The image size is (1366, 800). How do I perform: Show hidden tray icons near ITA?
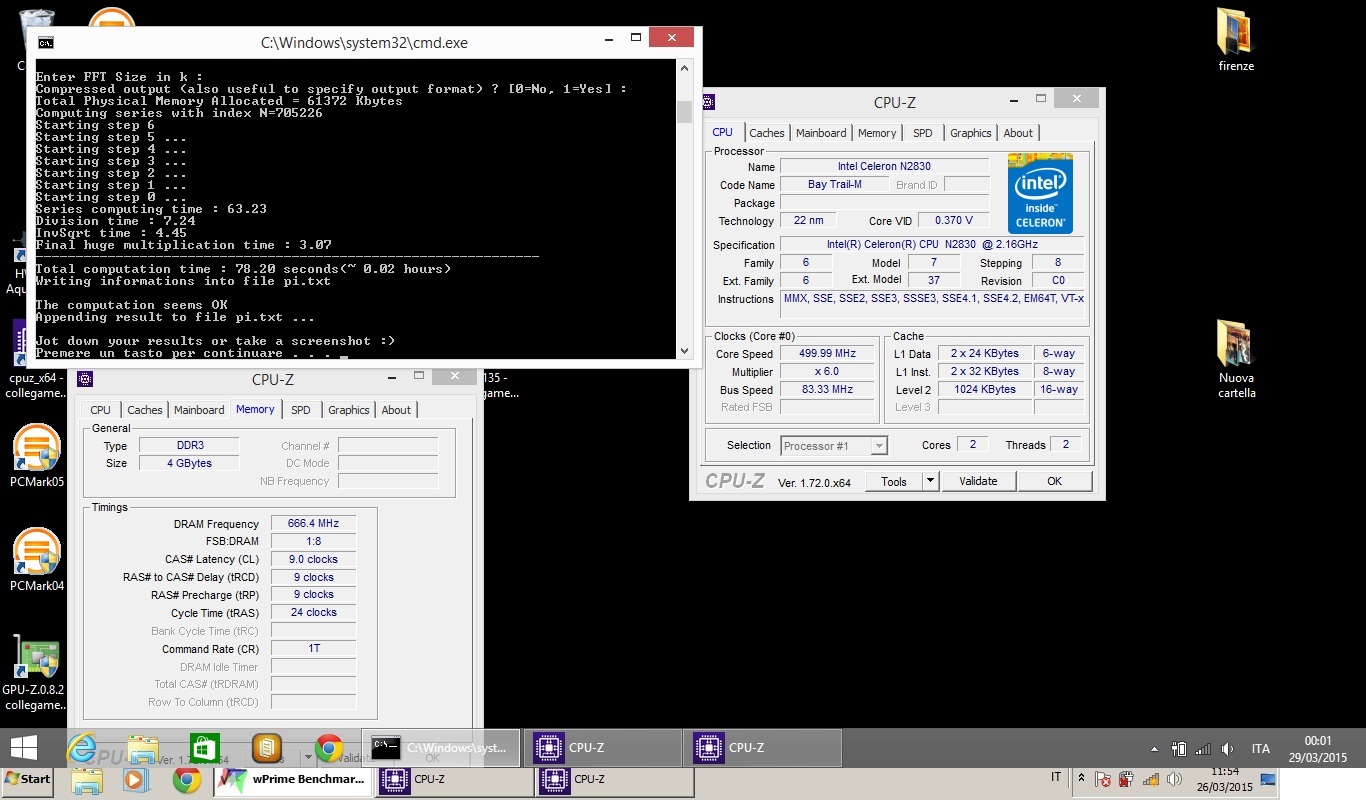pyautogui.click(x=1155, y=749)
